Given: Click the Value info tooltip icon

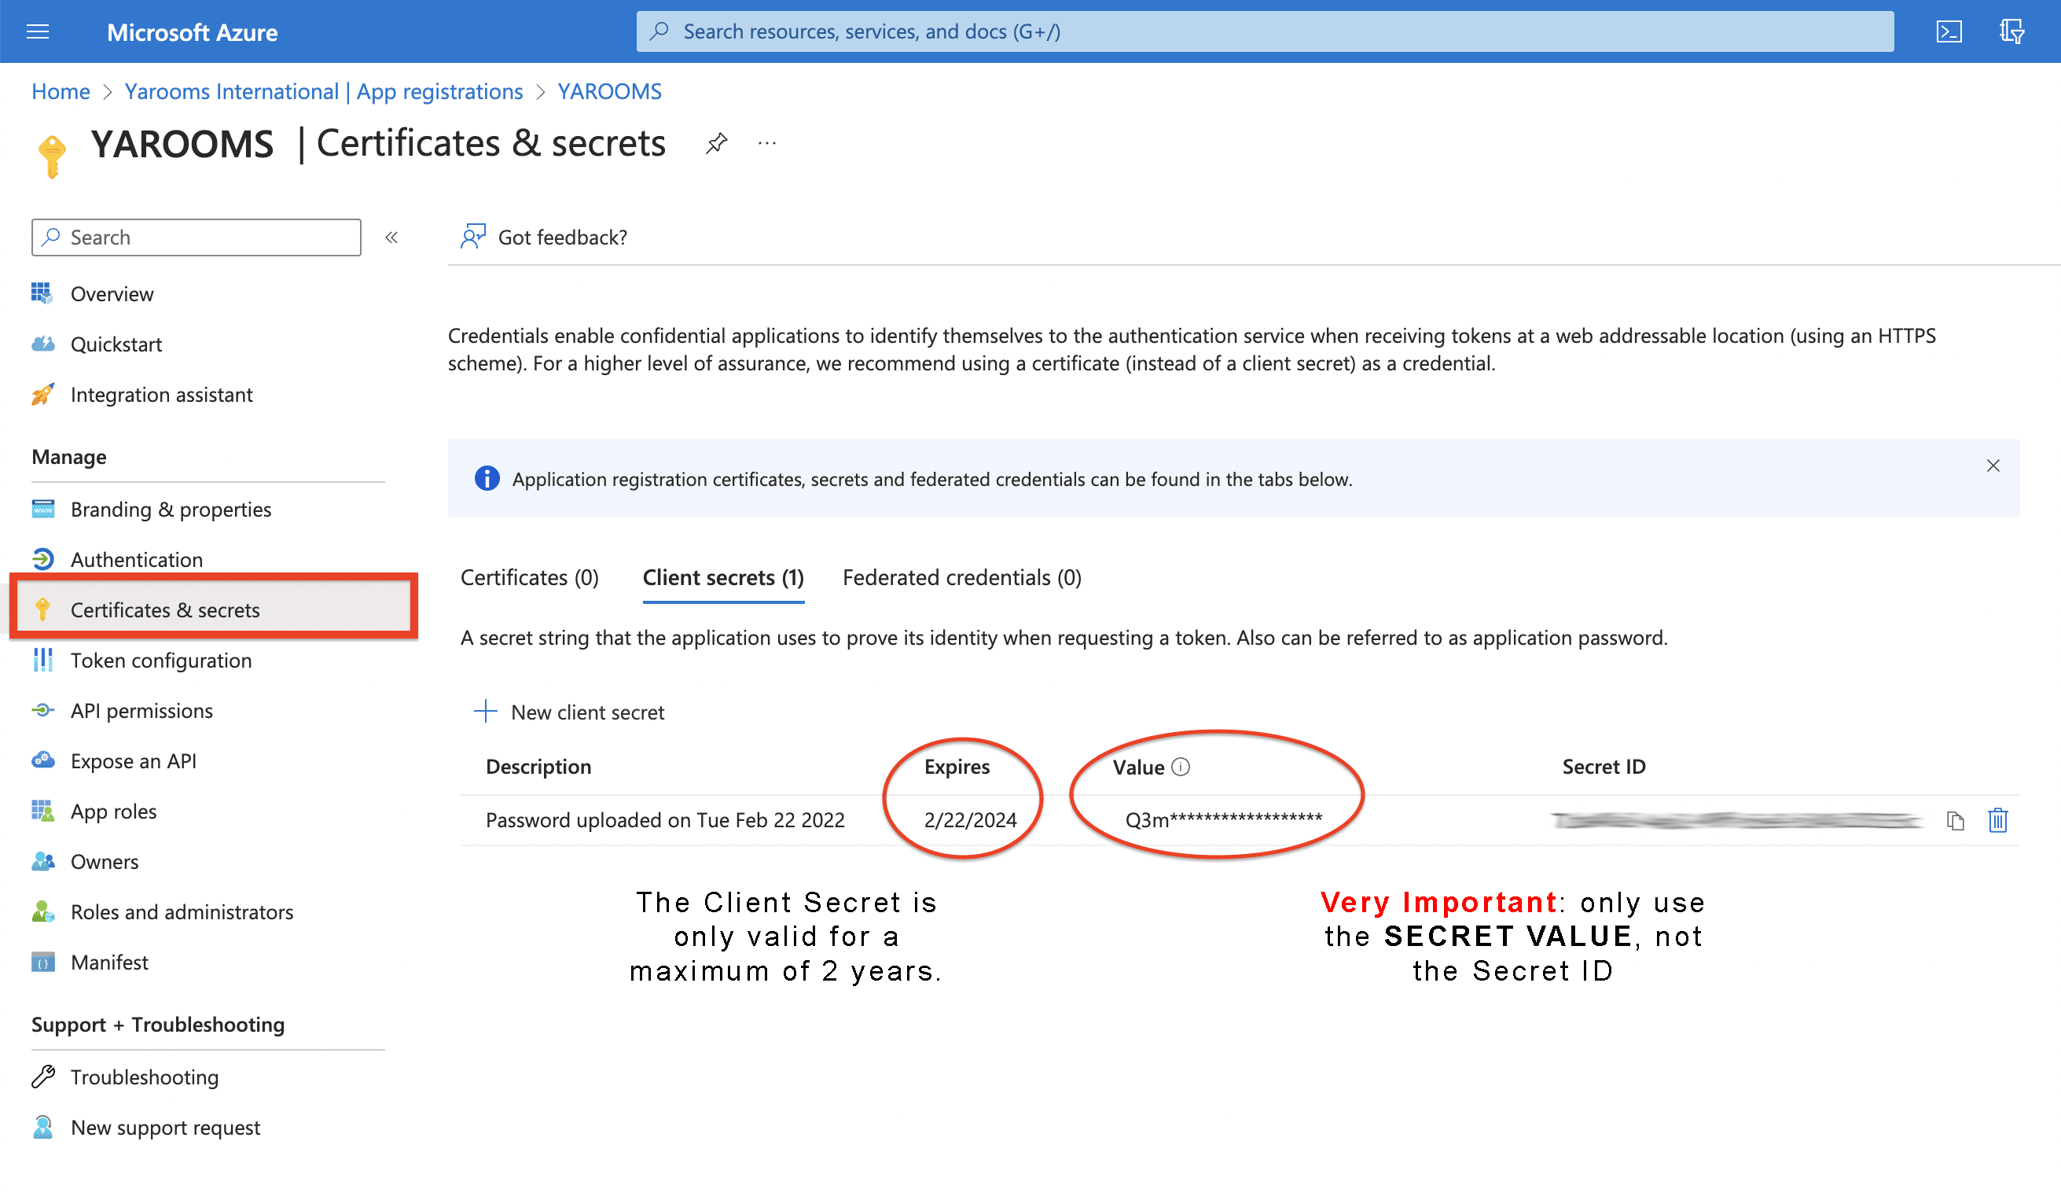Looking at the screenshot, I should click(x=1181, y=767).
